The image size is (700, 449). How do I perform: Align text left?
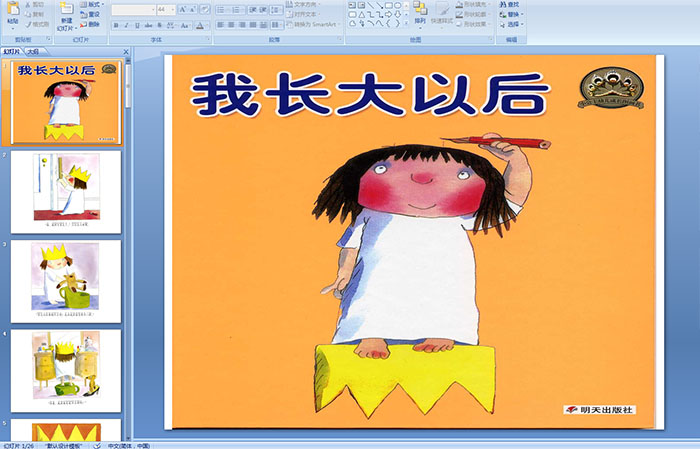pos(221,25)
